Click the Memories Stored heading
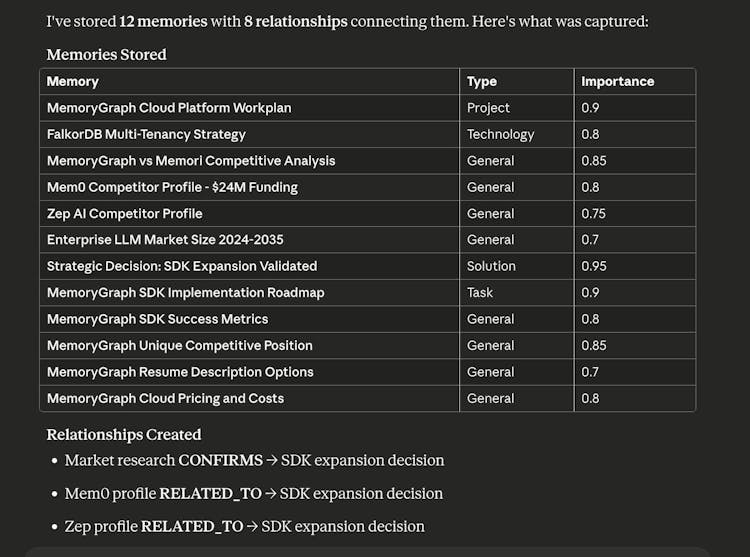The image size is (750, 557). [x=106, y=55]
